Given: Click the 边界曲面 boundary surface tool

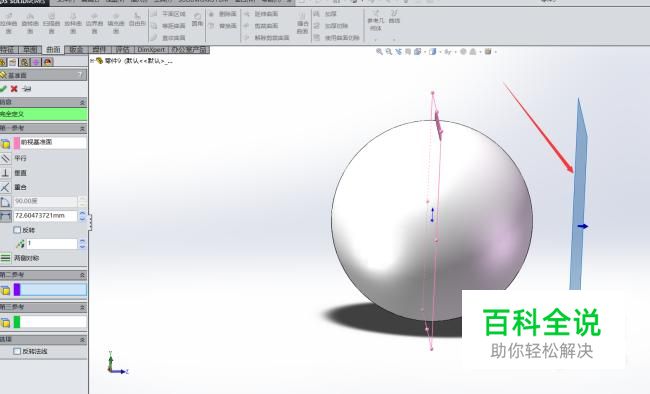Looking at the screenshot, I should coord(95,23).
